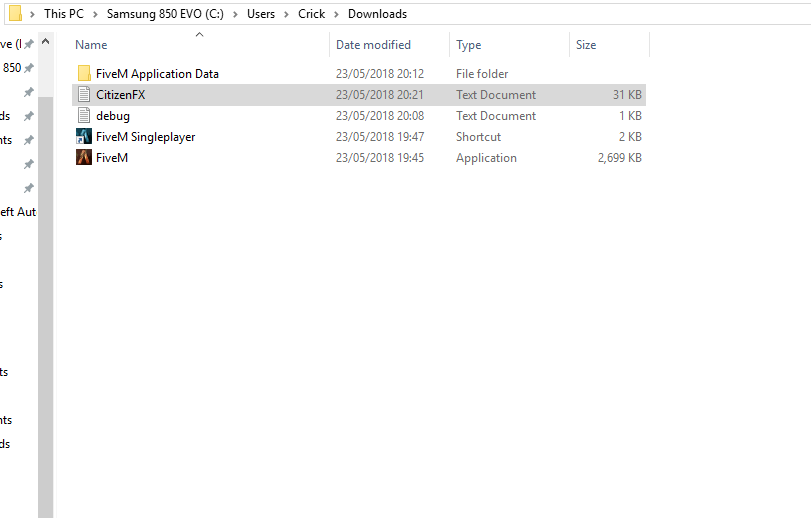
Task: Click the navigation pane scroll up arrow
Action: (x=46, y=41)
